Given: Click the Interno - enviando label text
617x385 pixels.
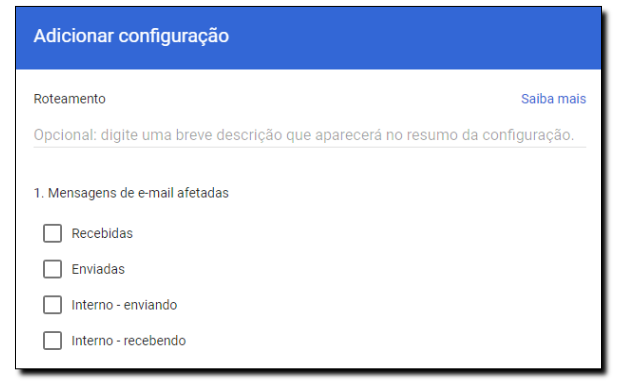Looking at the screenshot, I should [124, 305].
